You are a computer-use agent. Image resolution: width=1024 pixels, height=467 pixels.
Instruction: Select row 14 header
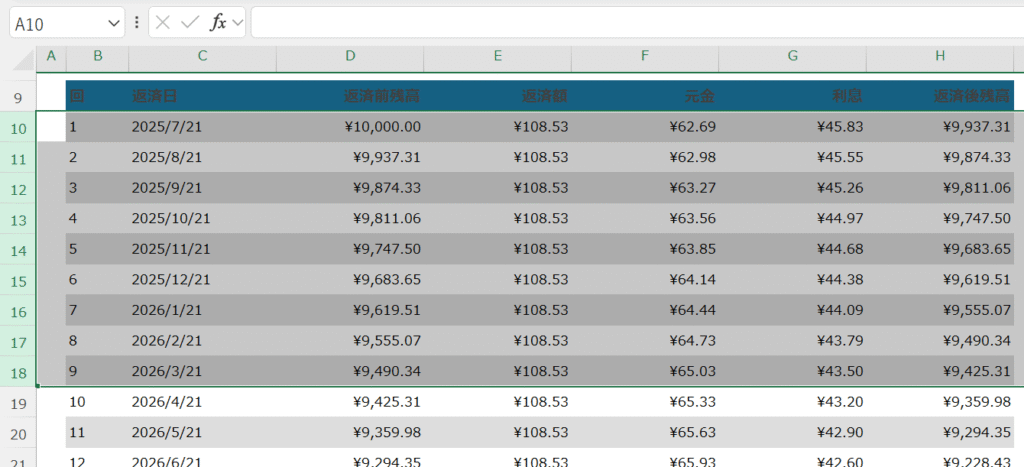[x=18, y=251]
